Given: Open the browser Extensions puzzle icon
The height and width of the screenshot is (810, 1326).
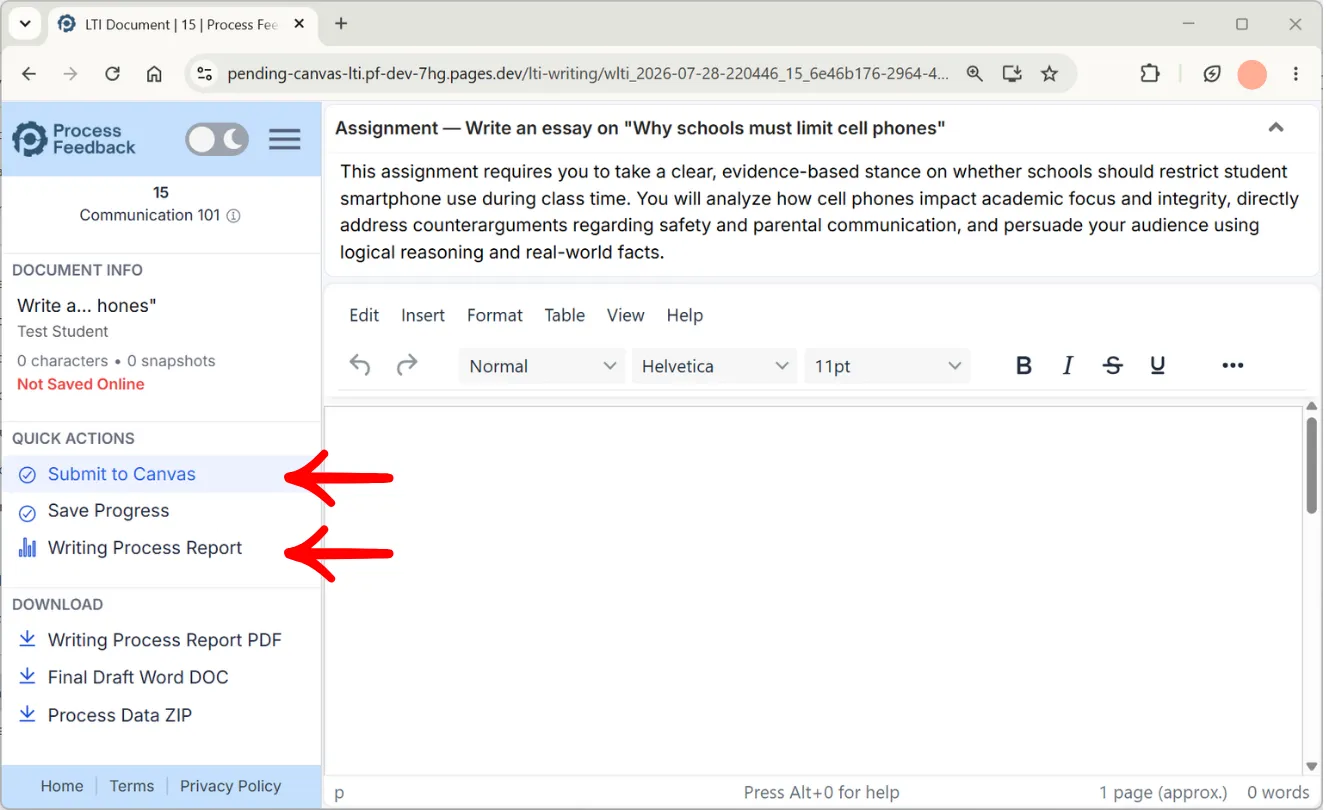Looking at the screenshot, I should point(1150,74).
